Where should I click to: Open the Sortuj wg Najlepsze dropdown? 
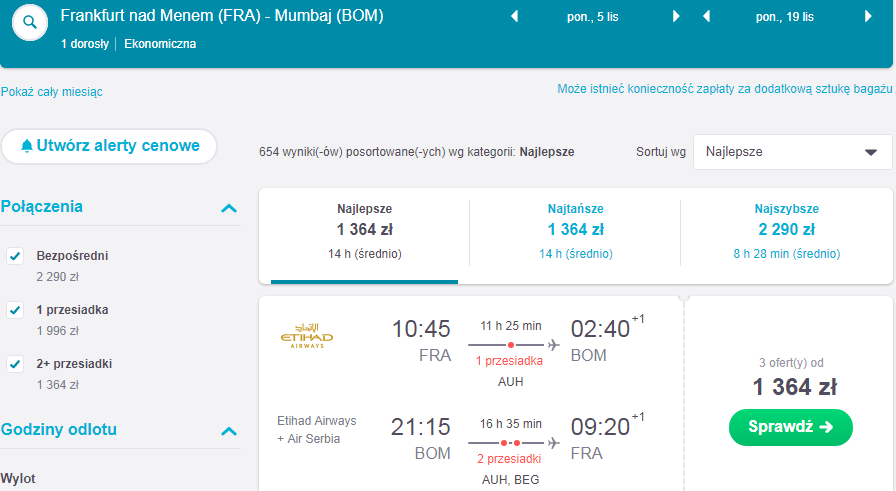pyautogui.click(x=793, y=152)
